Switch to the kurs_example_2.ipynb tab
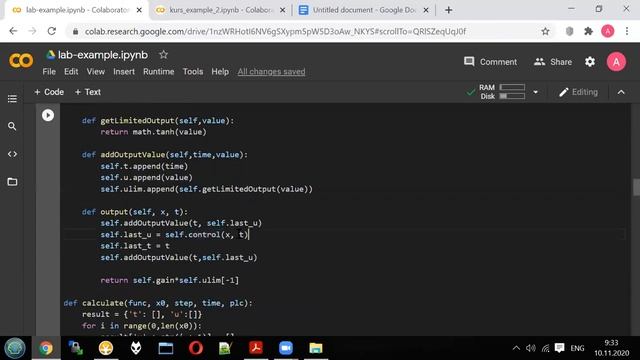 tap(220, 10)
